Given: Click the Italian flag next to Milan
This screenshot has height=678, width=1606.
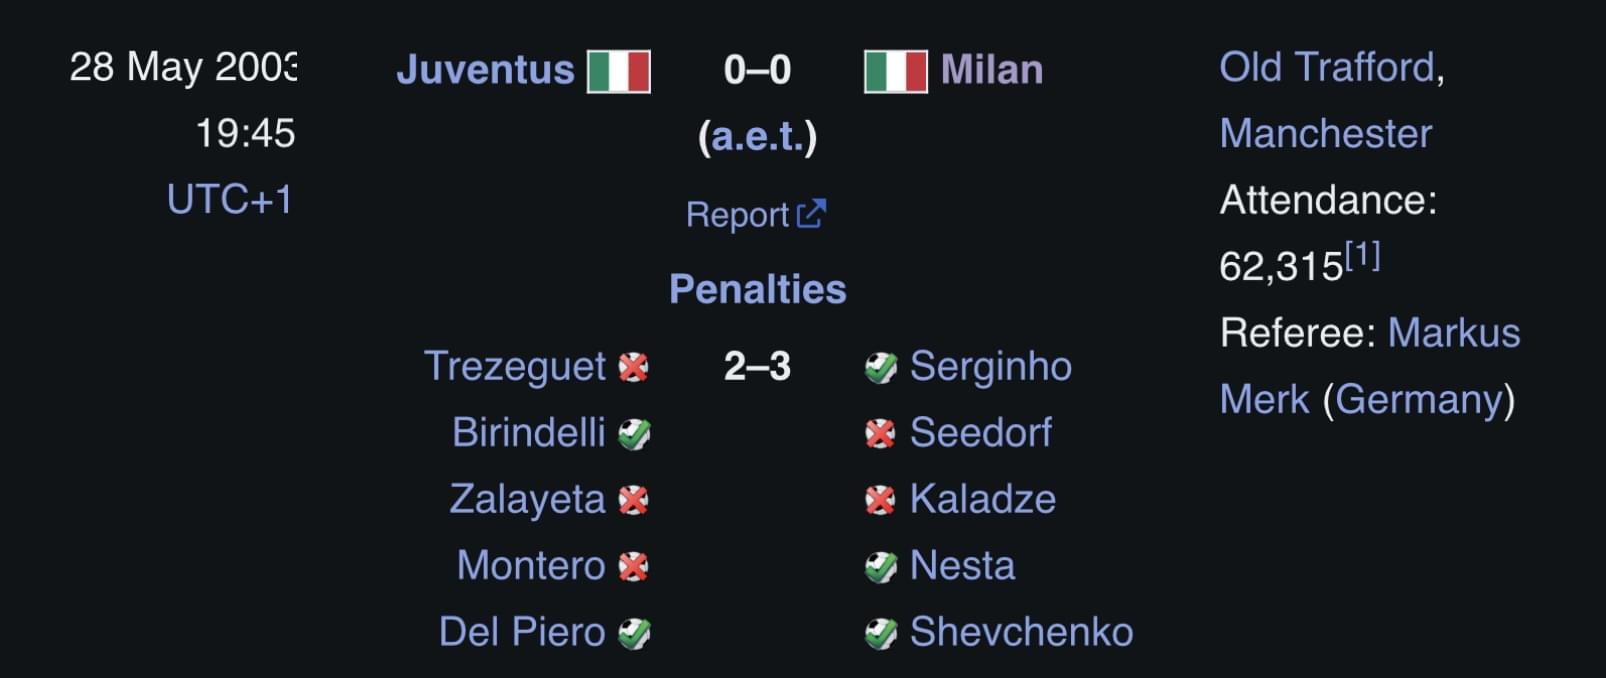Looking at the screenshot, I should [x=895, y=71].
